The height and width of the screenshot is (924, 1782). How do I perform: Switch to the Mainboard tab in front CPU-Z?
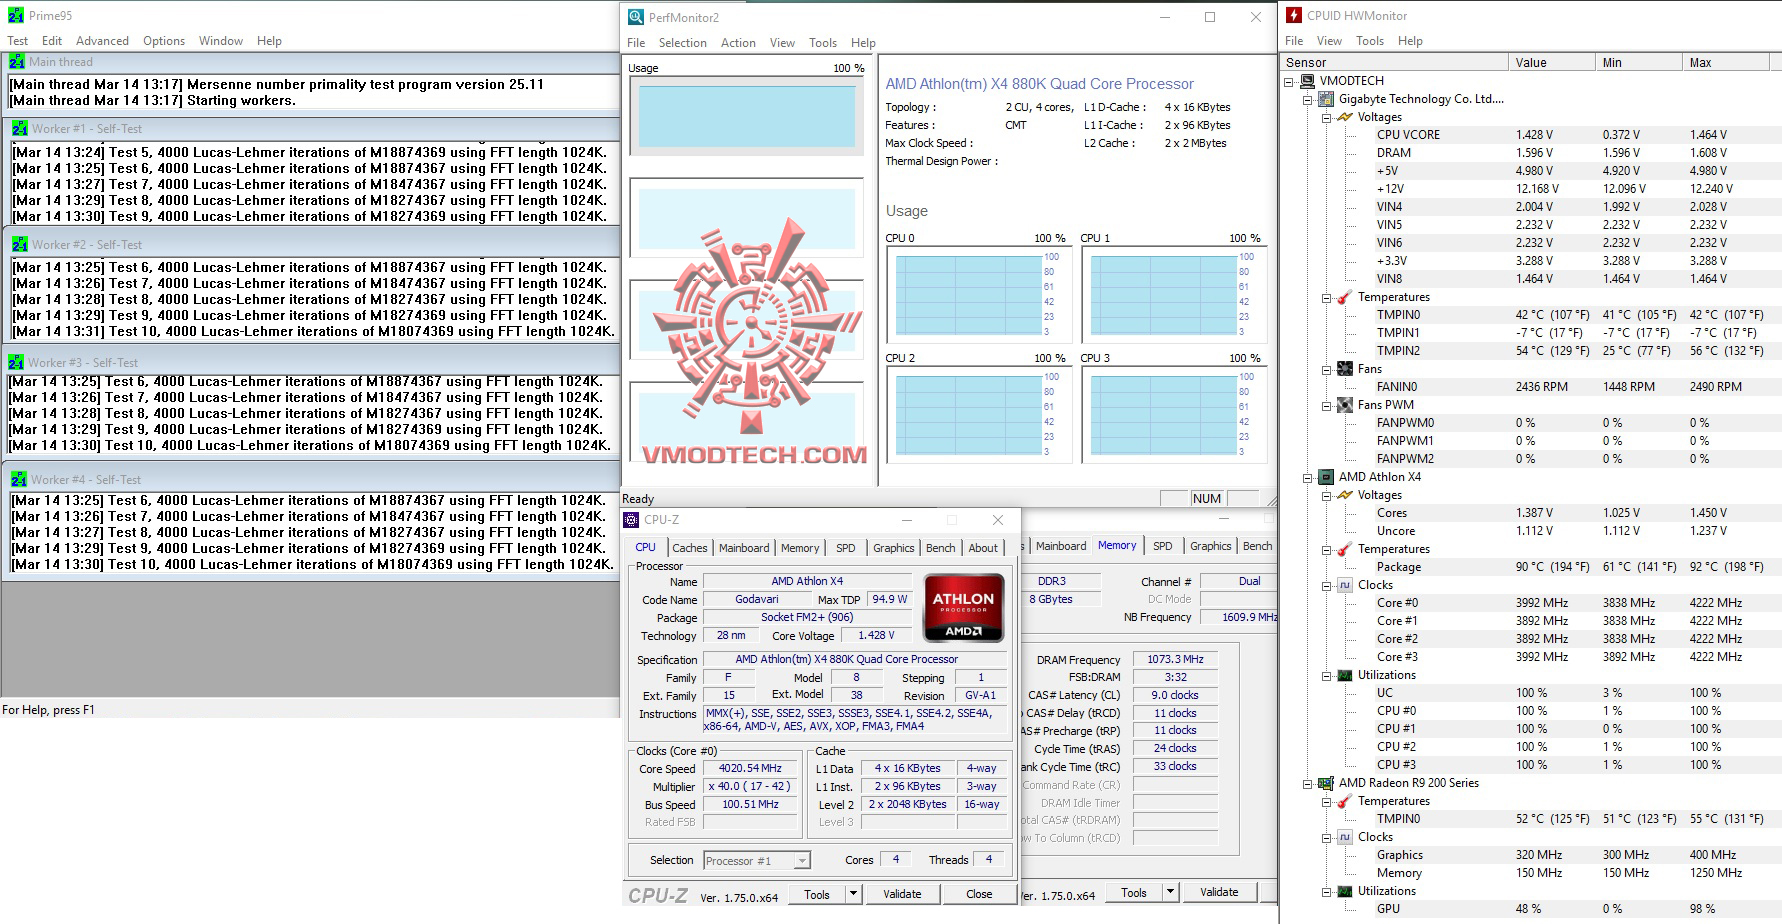(744, 548)
